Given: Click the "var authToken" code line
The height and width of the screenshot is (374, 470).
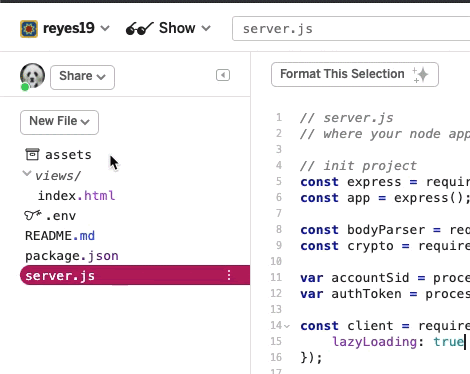Looking at the screenshot, I should tap(385, 294).
